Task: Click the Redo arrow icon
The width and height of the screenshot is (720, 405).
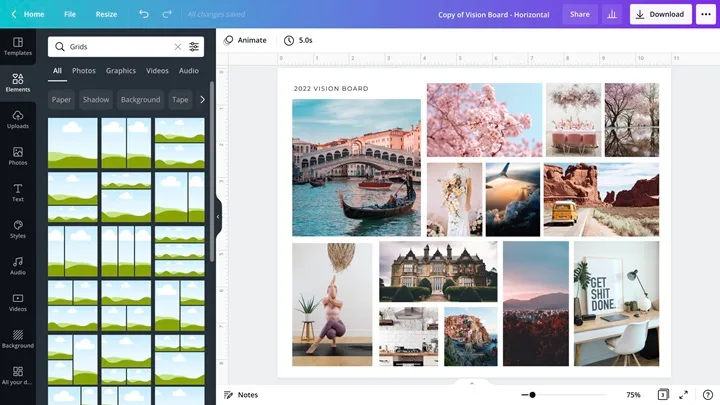Action: [167, 14]
